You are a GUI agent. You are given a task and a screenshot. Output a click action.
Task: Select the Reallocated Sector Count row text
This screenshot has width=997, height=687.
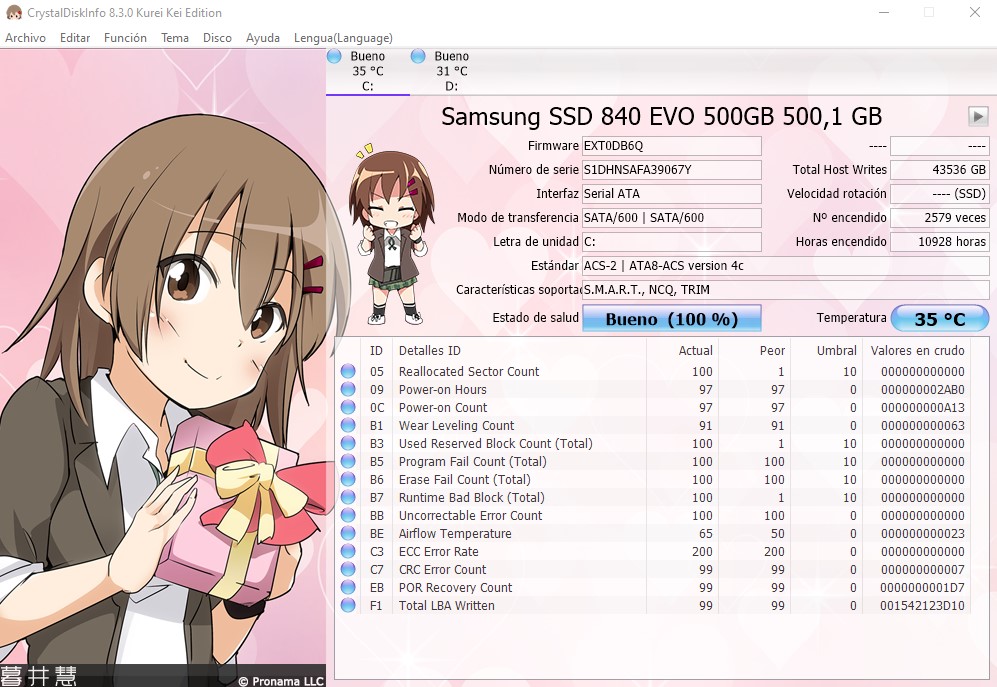pyautogui.click(x=469, y=371)
